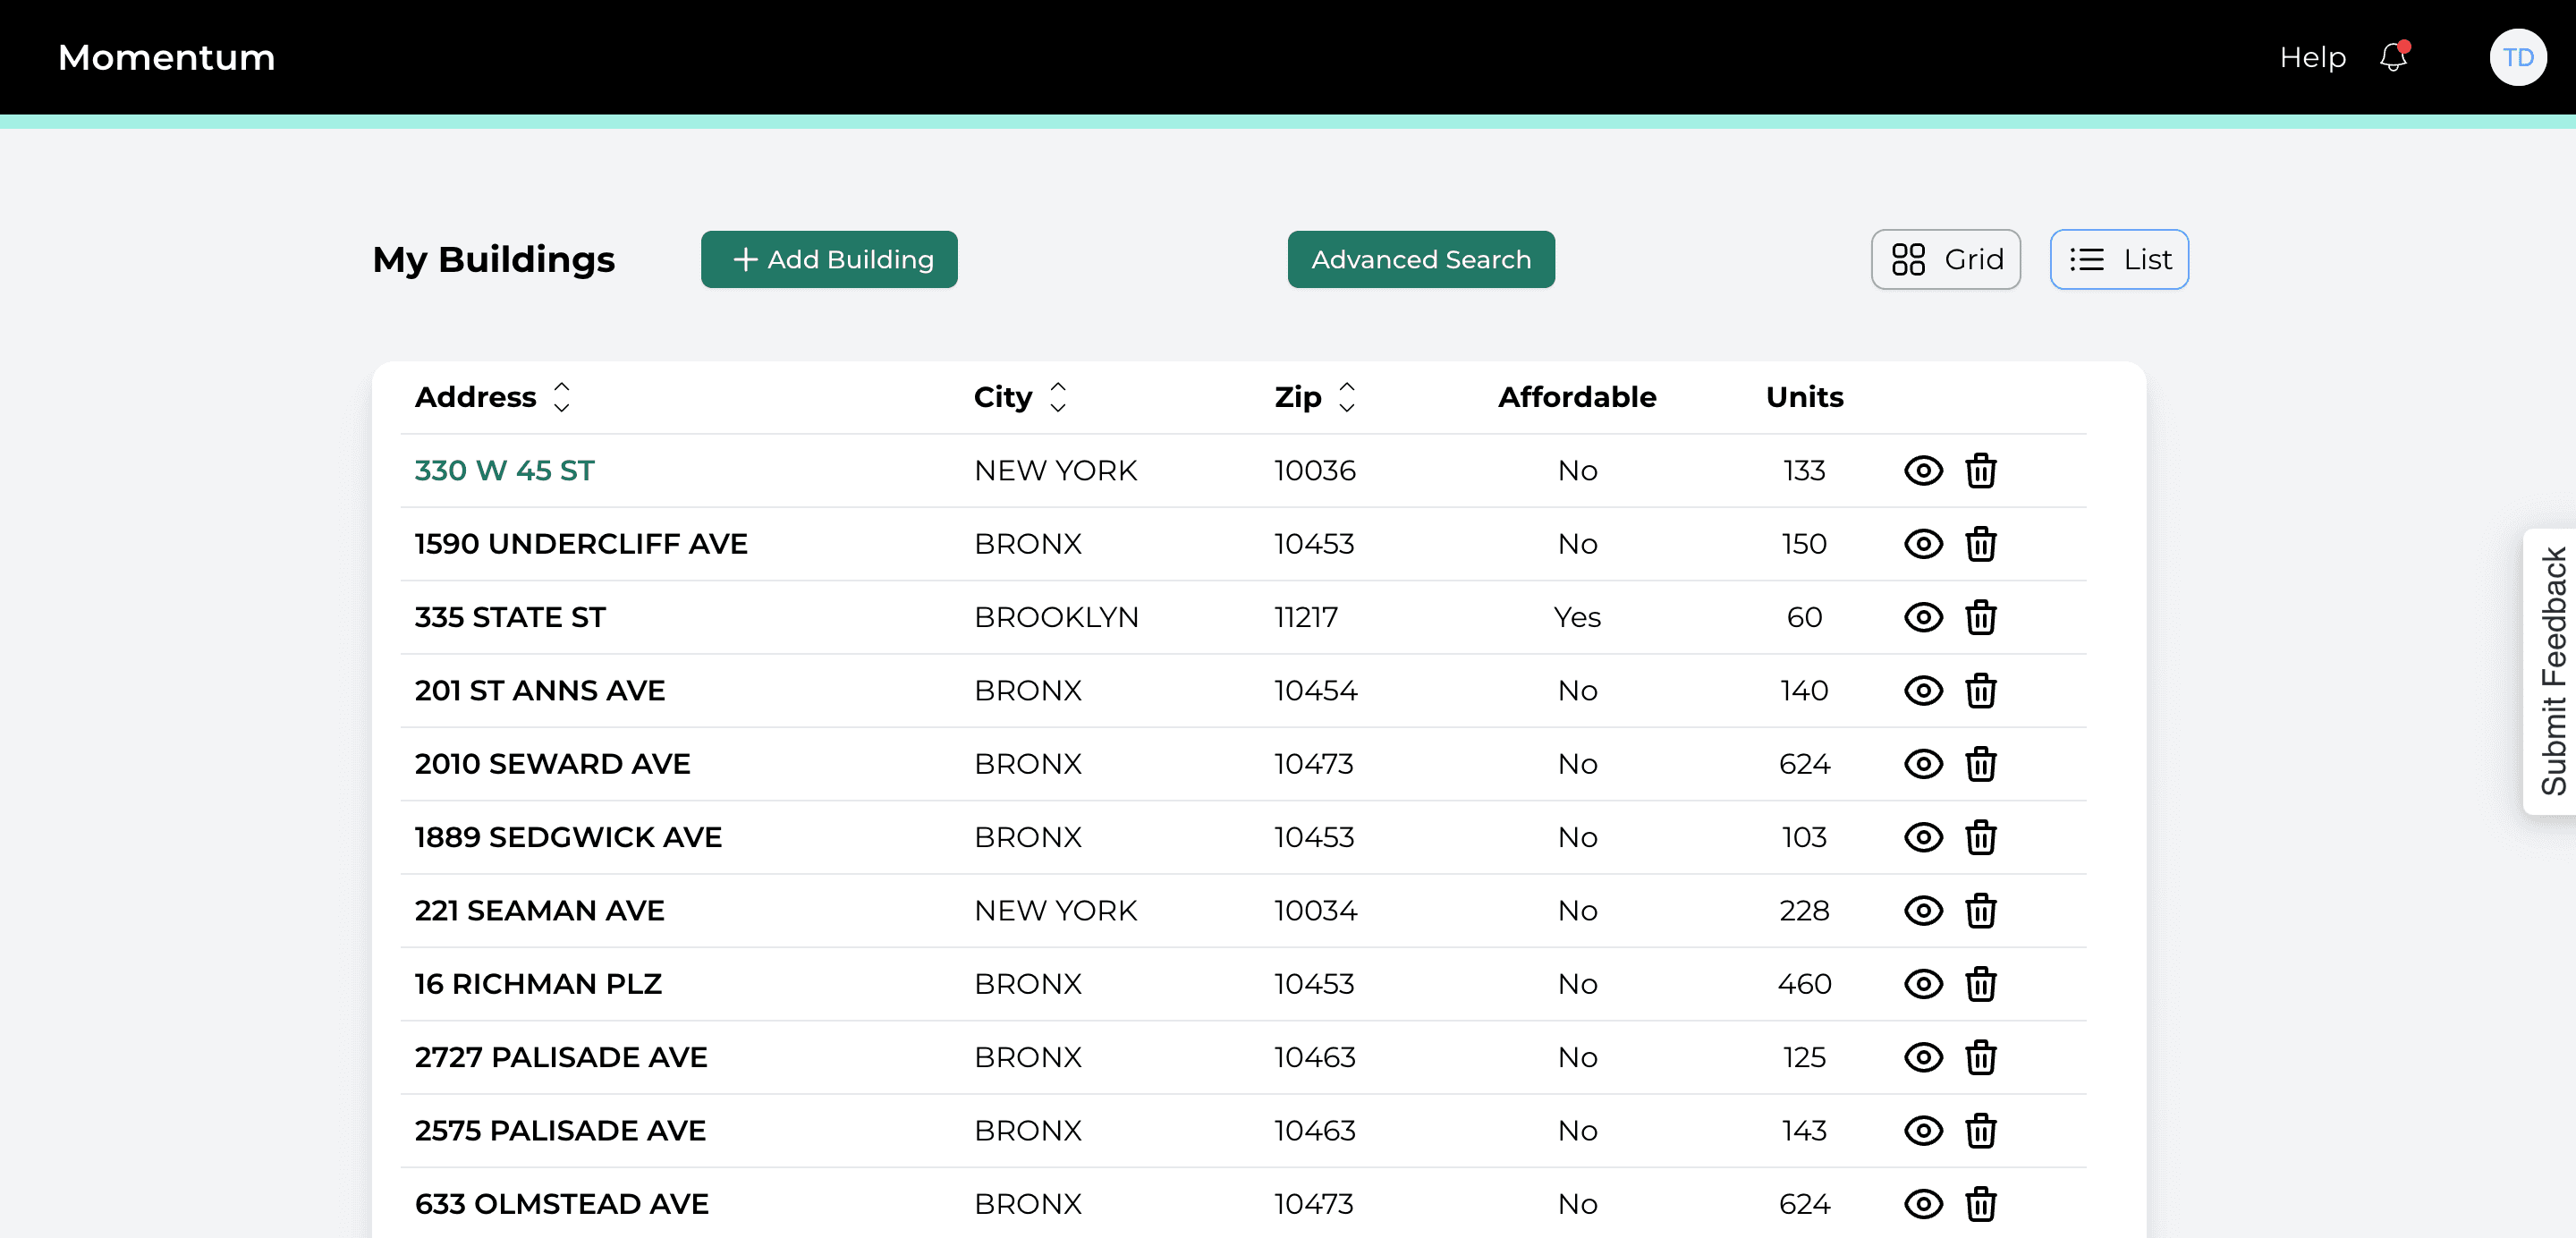
Task: Select 1889 SEDGWICK AVE address
Action: [568, 837]
